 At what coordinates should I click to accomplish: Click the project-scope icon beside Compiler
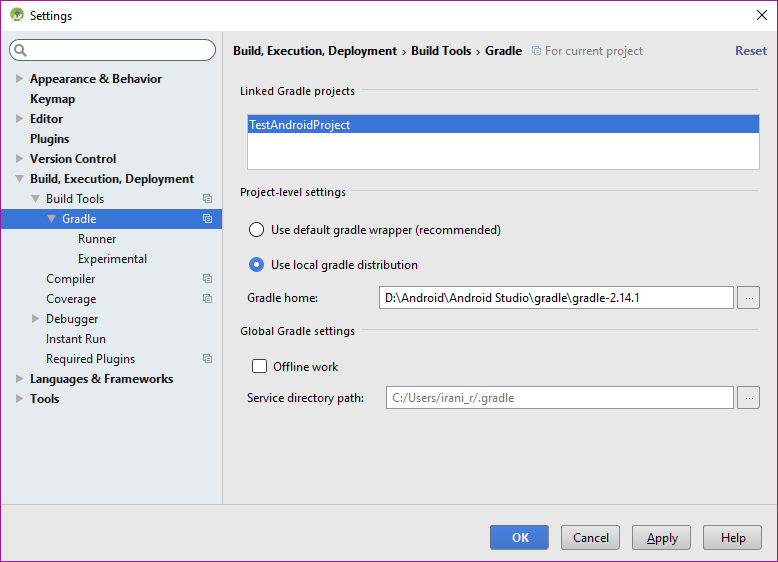click(x=207, y=279)
